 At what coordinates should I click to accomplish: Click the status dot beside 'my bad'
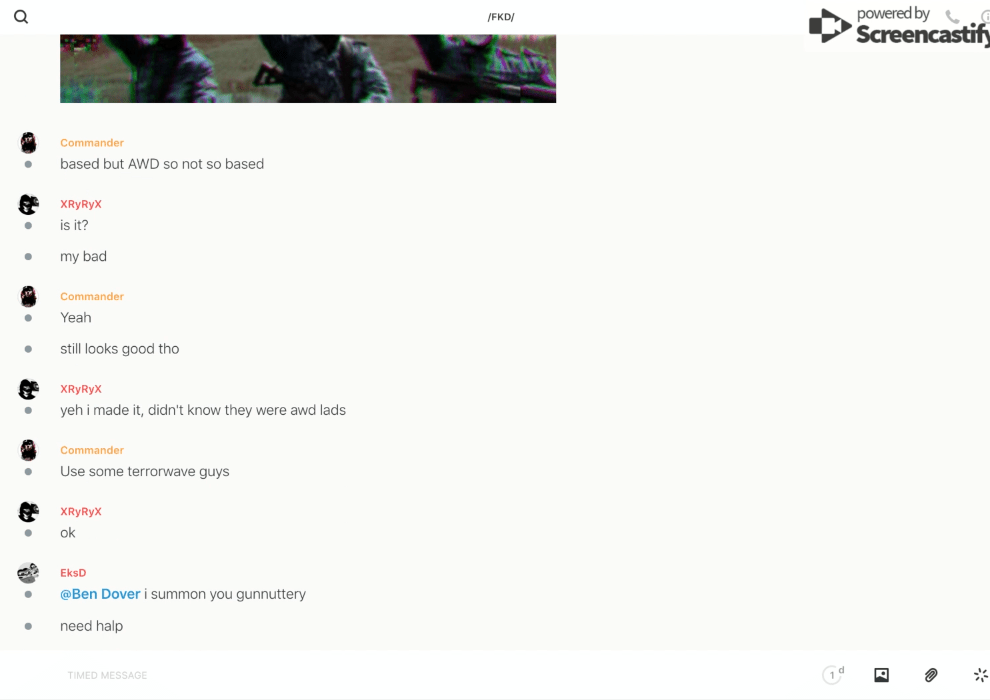click(28, 256)
